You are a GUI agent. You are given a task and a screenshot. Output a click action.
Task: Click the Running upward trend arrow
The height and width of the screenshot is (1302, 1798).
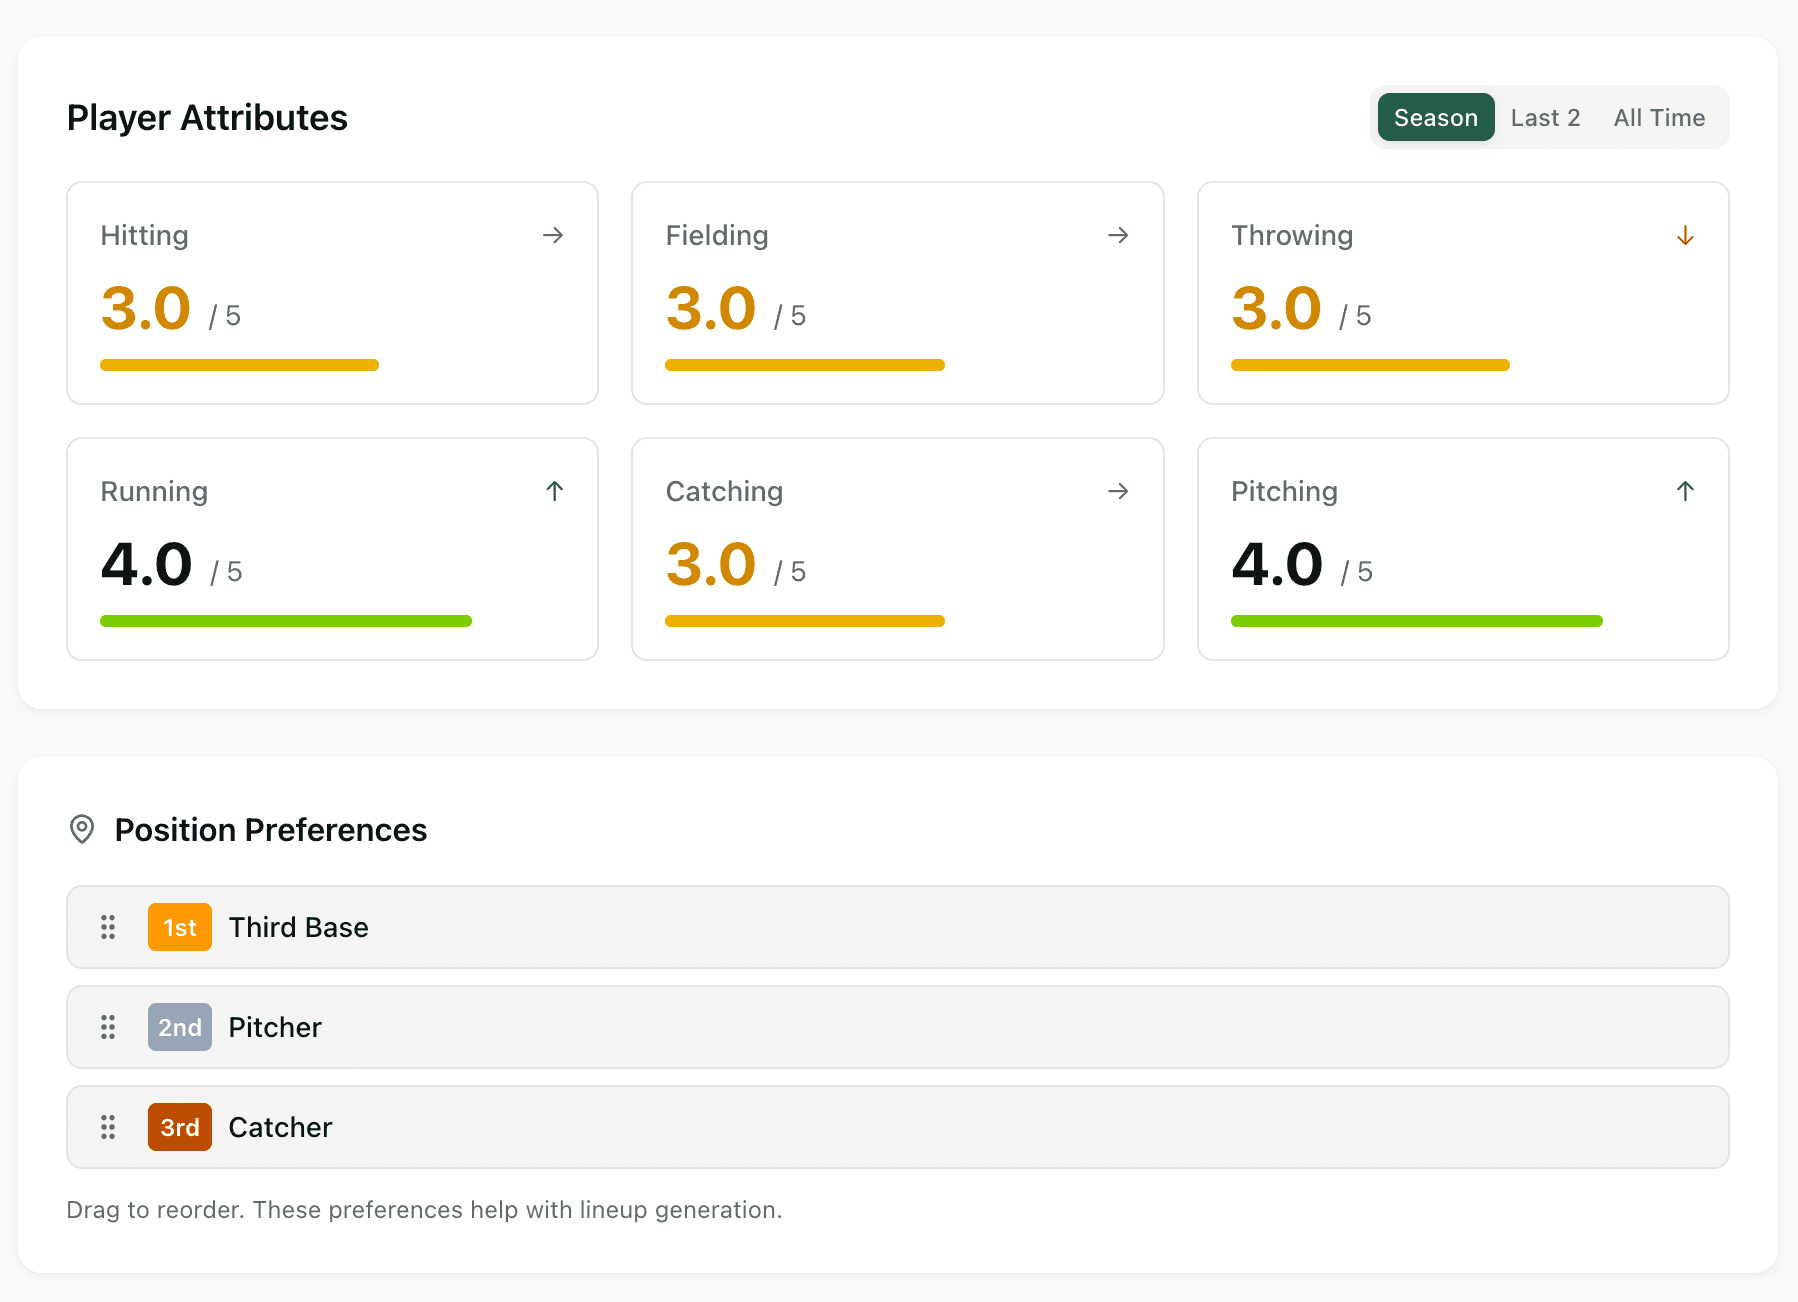(555, 491)
